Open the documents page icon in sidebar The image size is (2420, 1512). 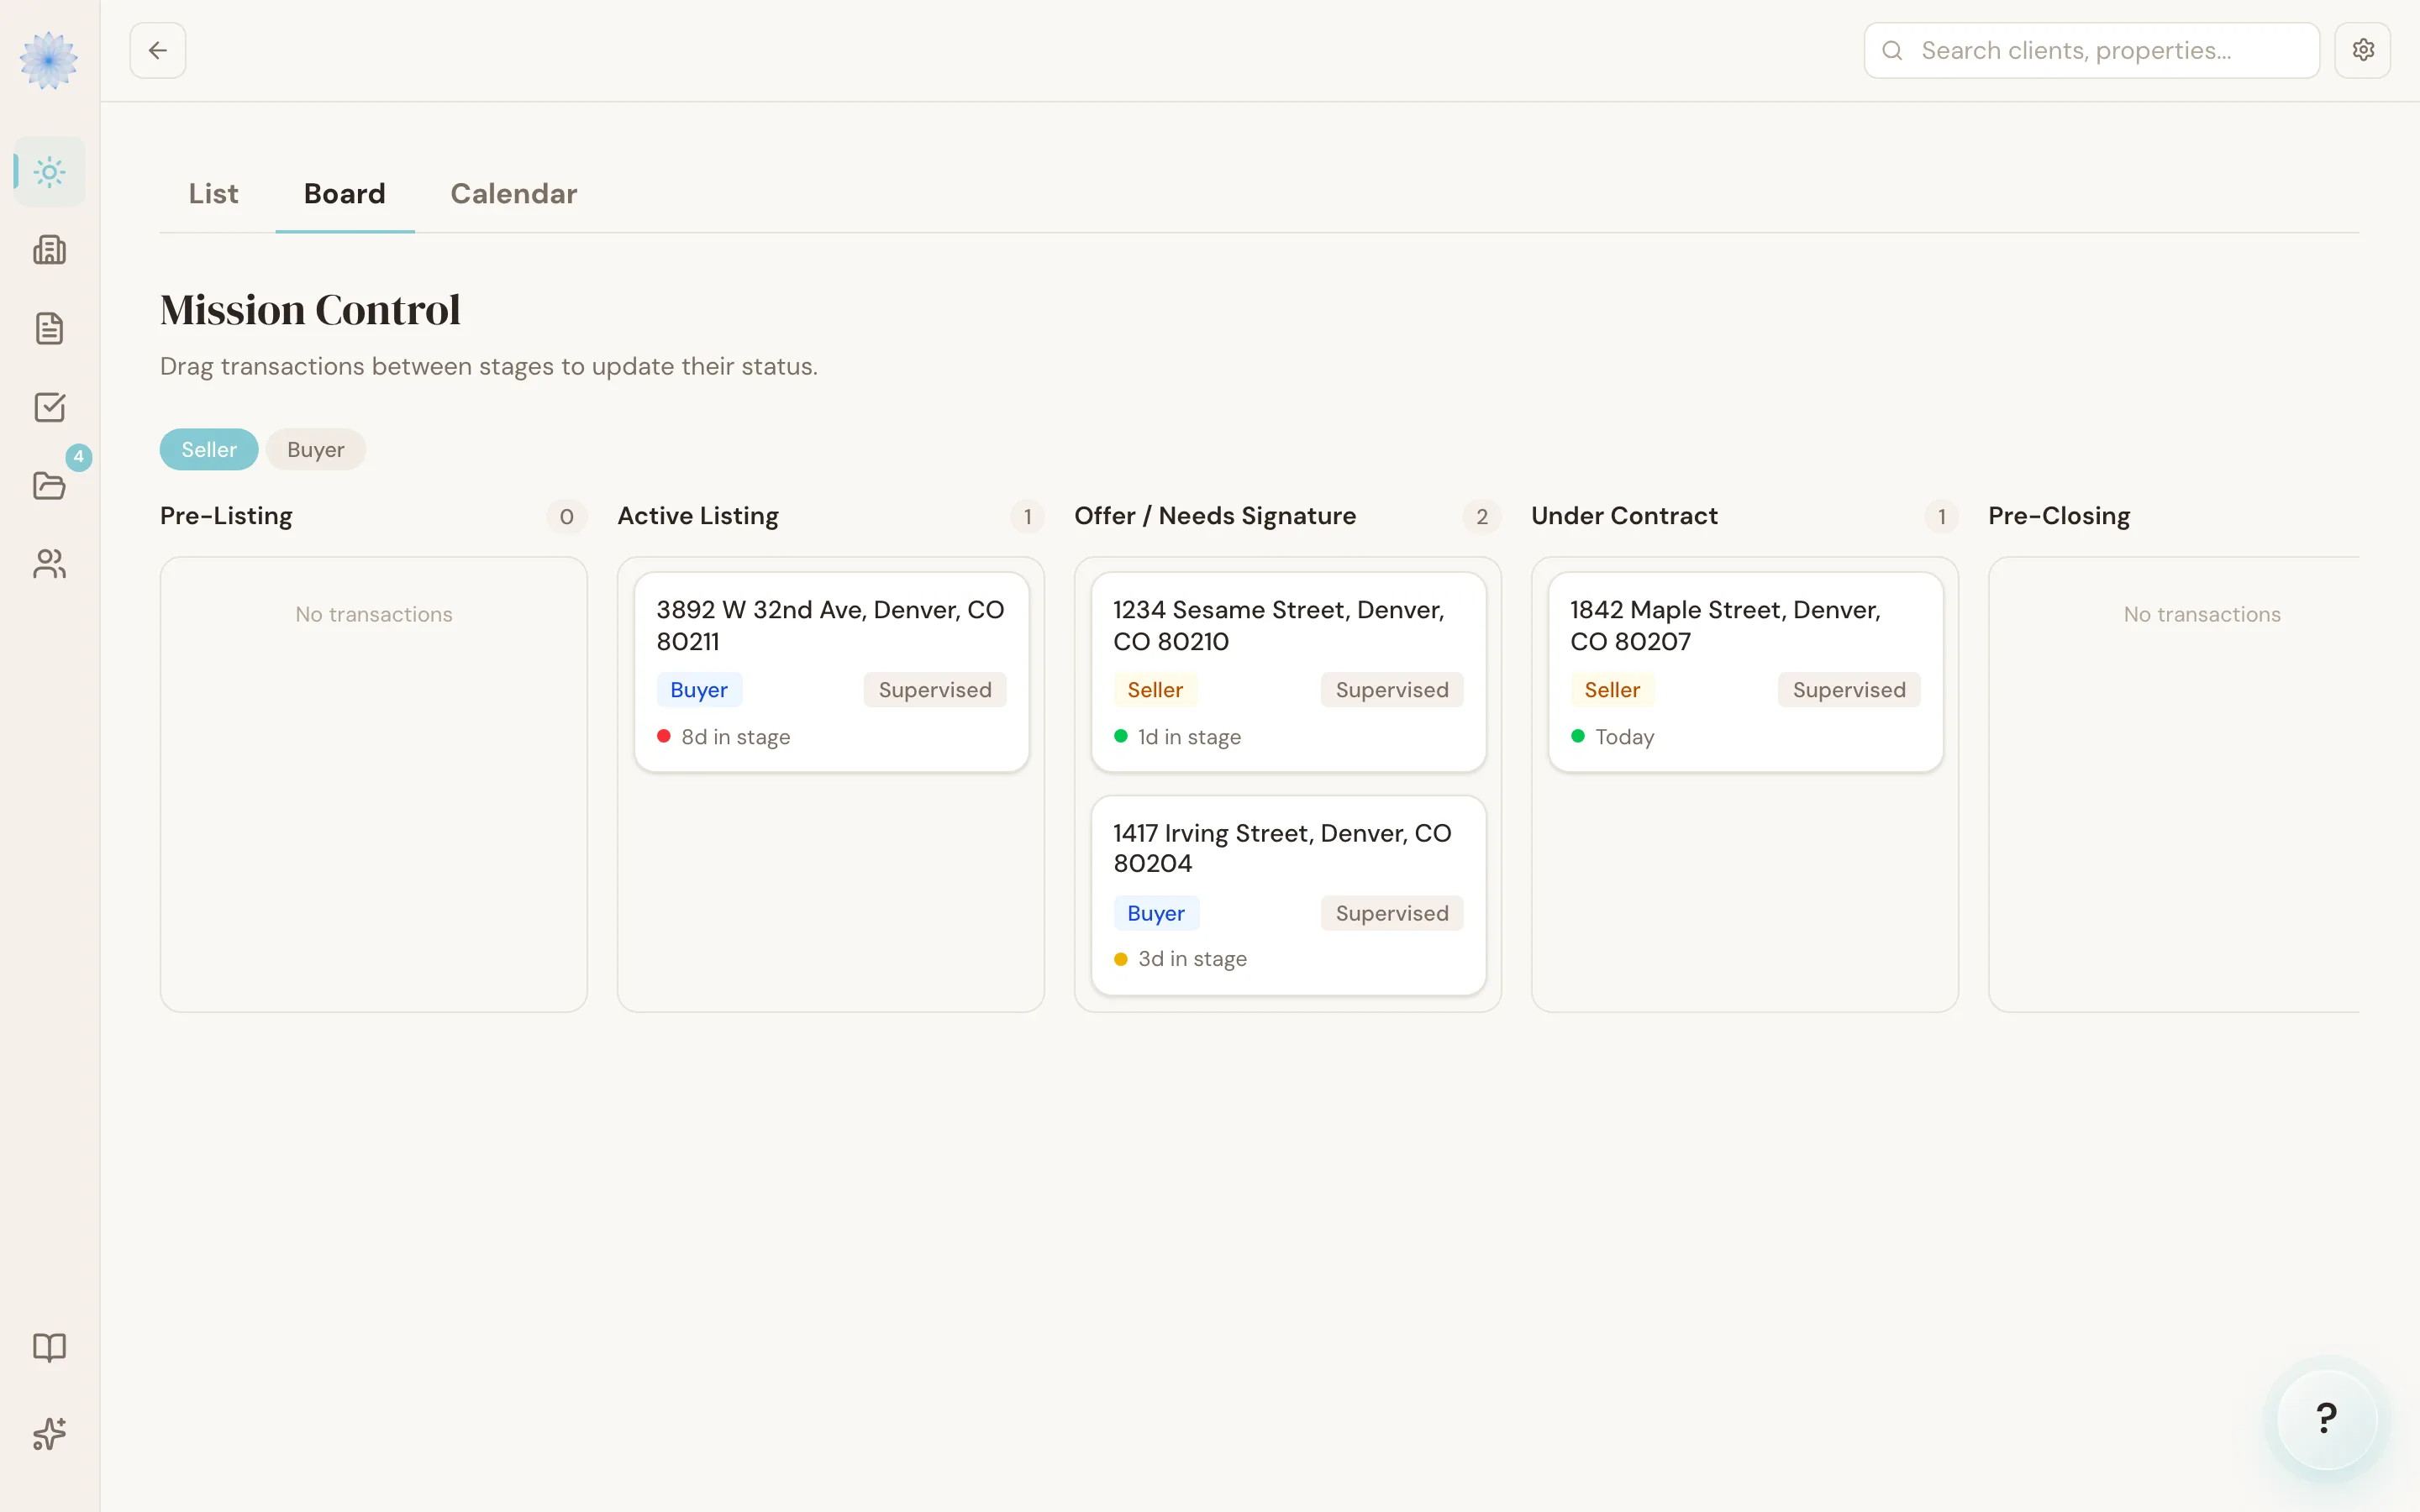click(49, 328)
